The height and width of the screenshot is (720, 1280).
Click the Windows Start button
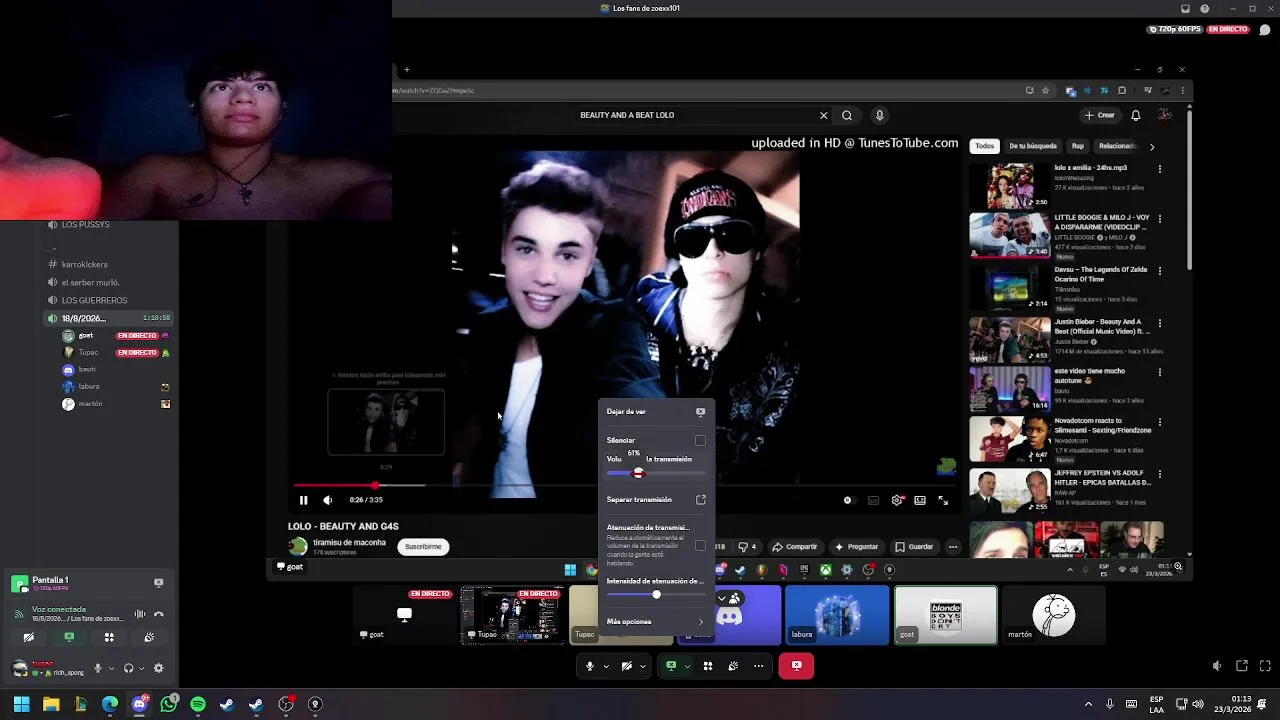[21, 705]
